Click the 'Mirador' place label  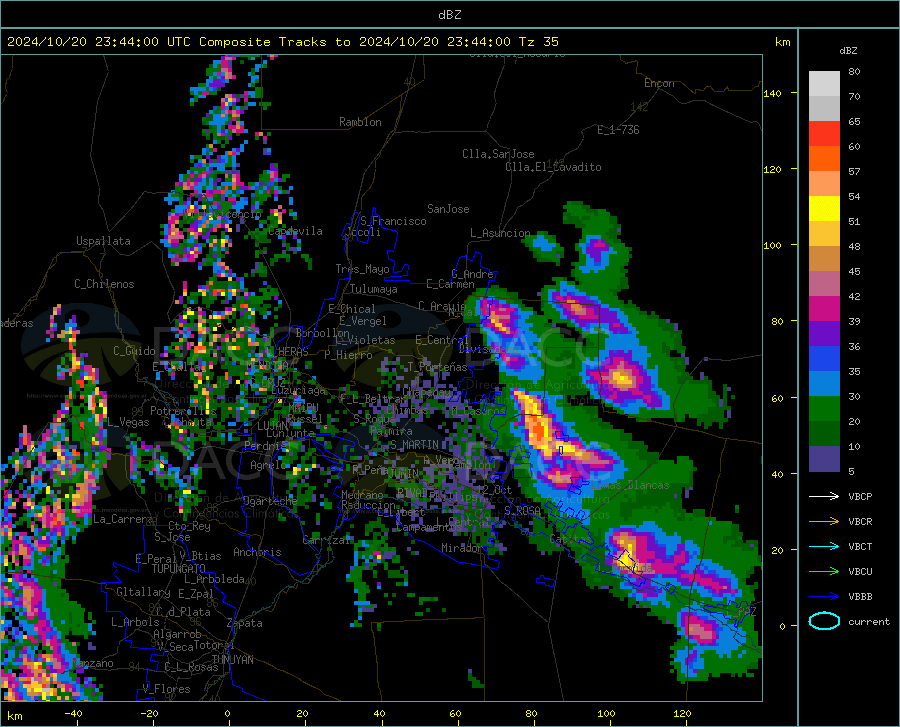tap(461, 549)
